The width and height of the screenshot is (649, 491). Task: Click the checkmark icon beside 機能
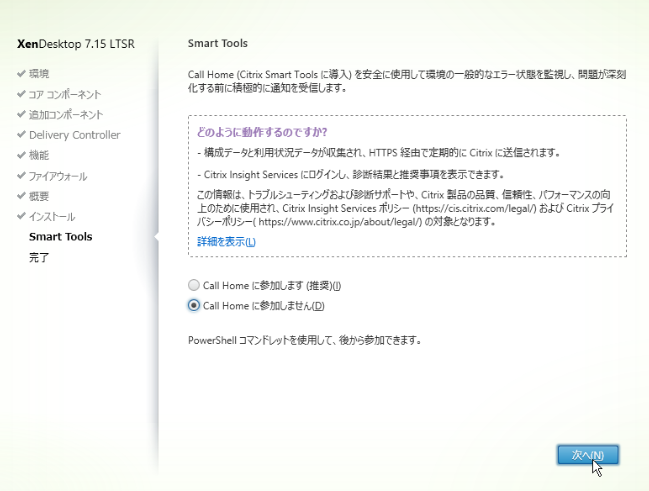click(22, 155)
